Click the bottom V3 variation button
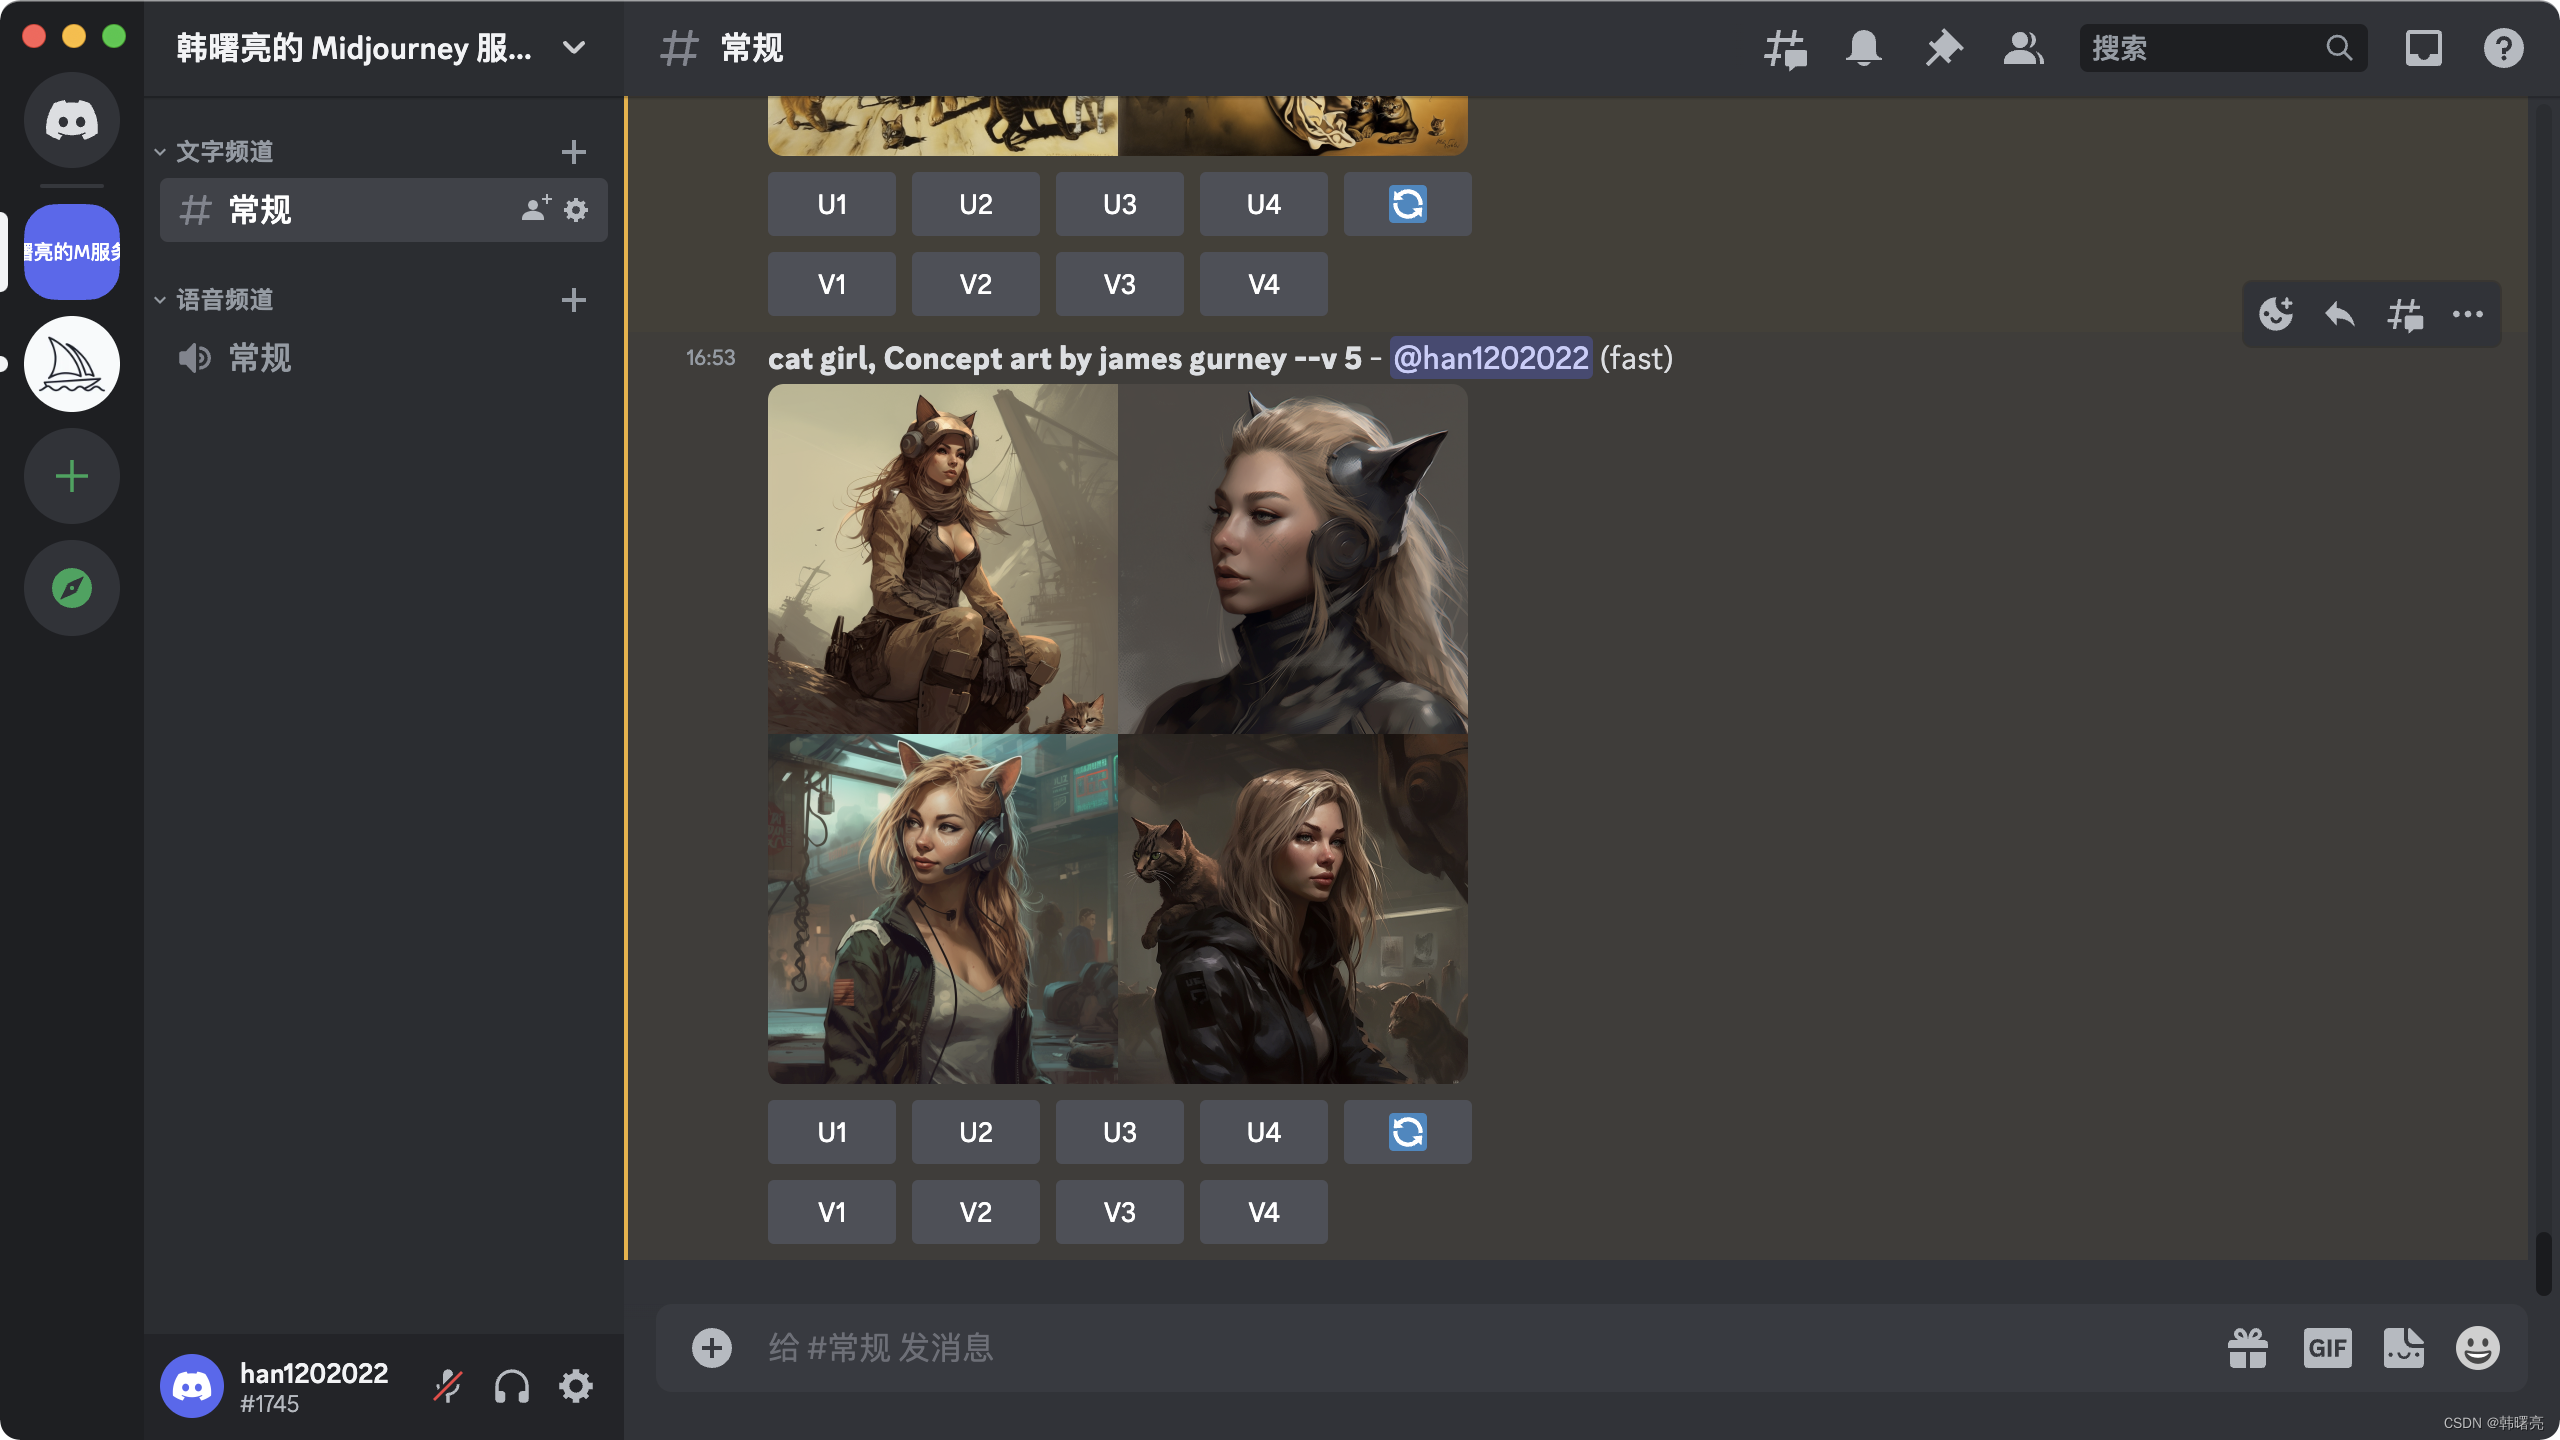 [x=1119, y=1212]
